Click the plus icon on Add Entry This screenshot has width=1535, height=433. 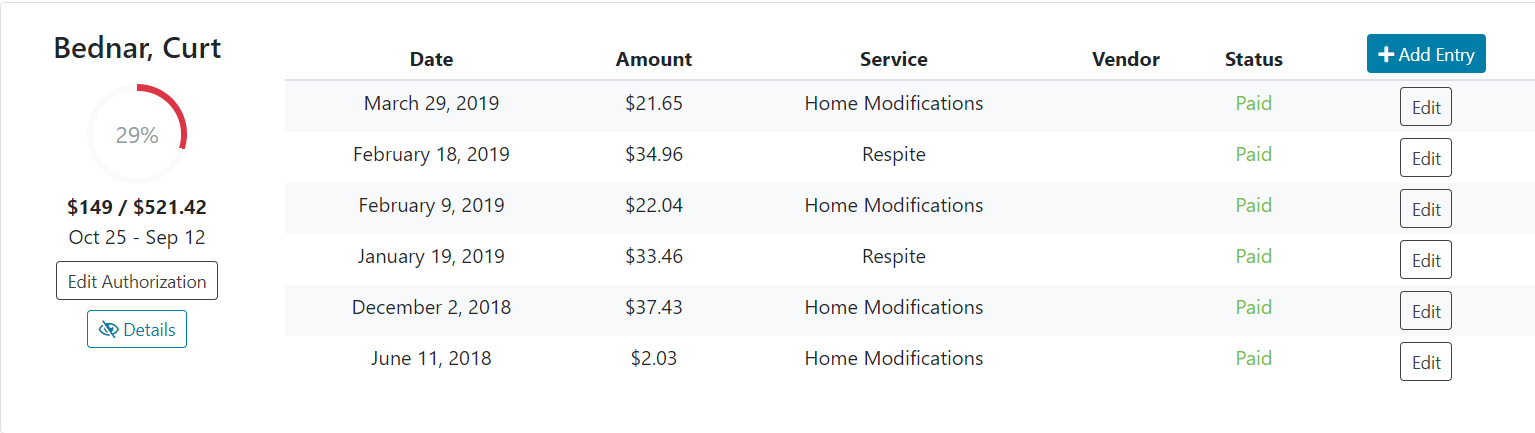(1386, 55)
